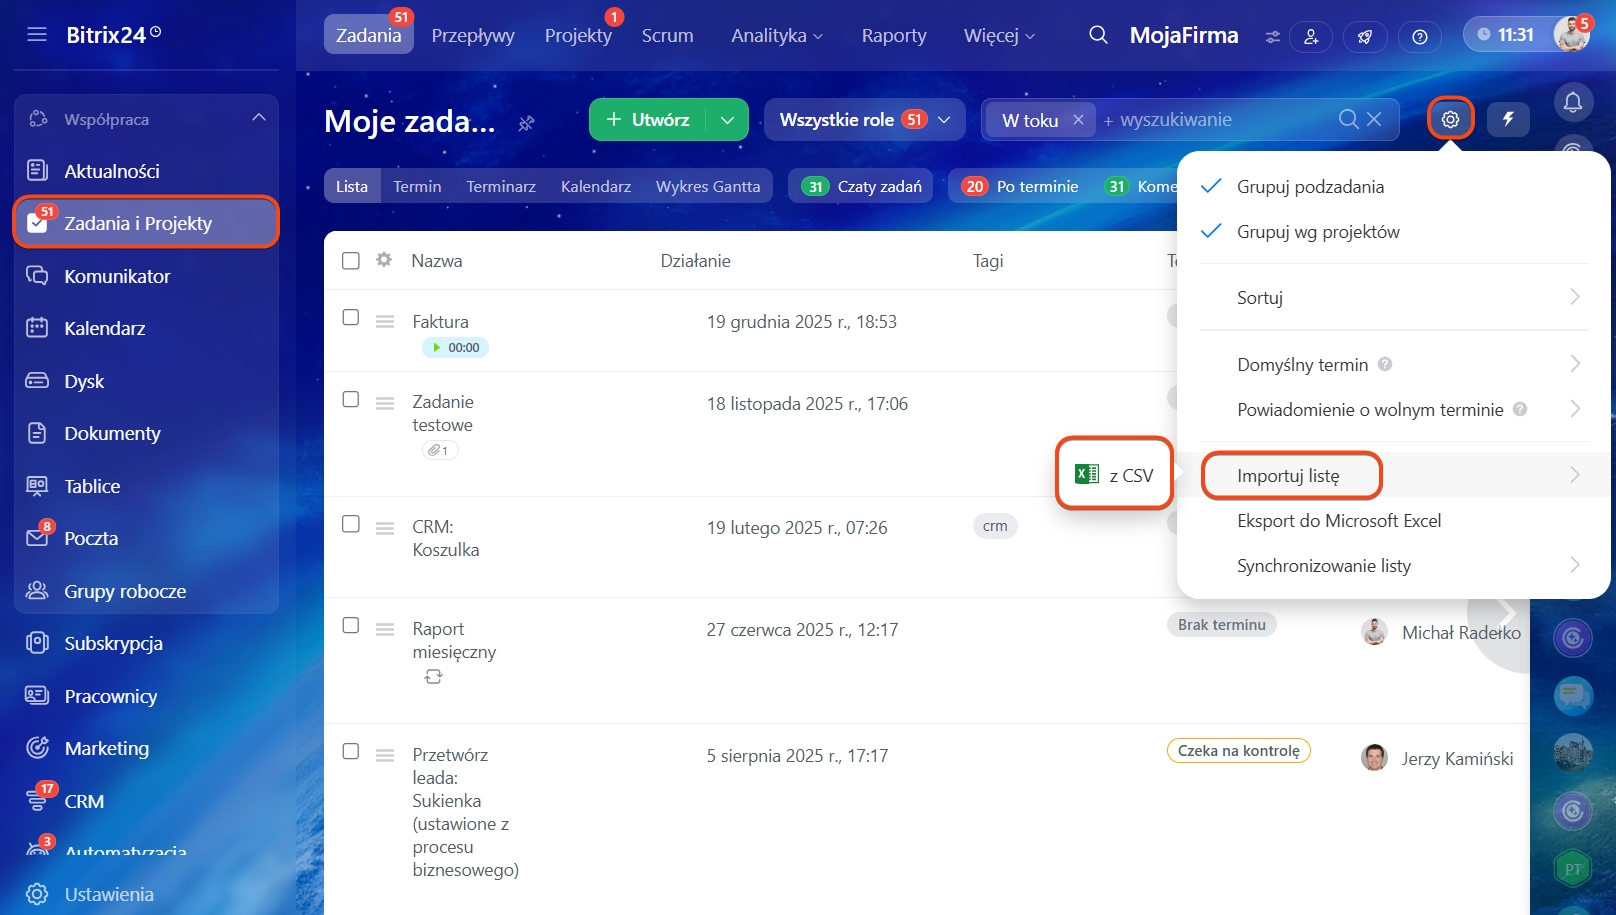Expand the Utwórz button dropdown arrow
This screenshot has height=915, width=1616.
[x=727, y=120]
